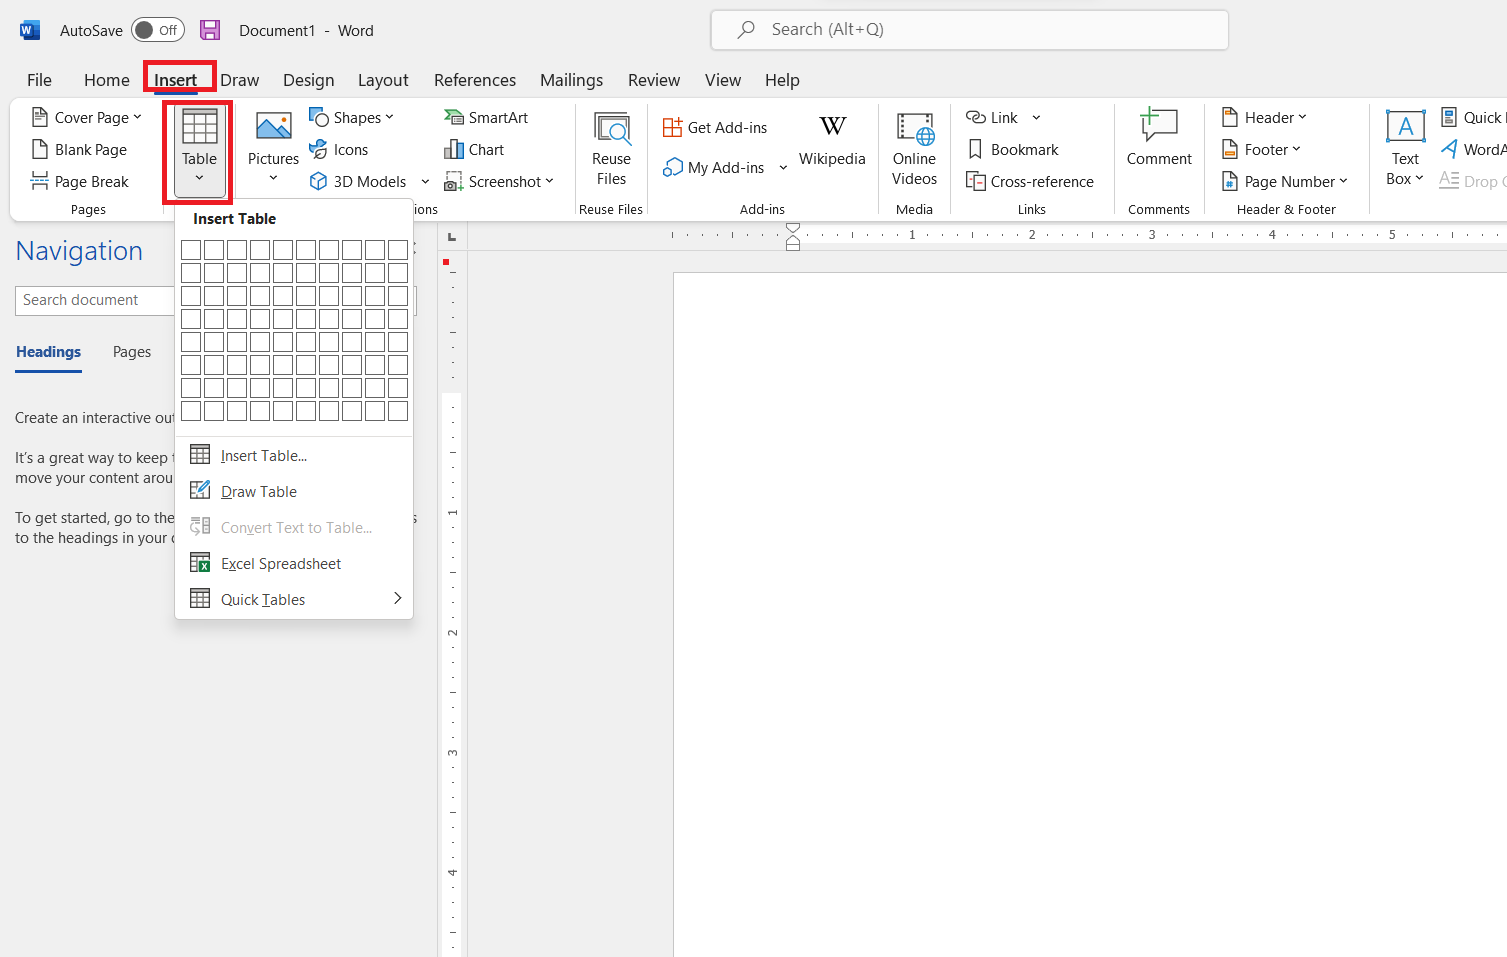Expand the Header dropdown
Viewport: 1507px width, 957px height.
(x=1265, y=118)
